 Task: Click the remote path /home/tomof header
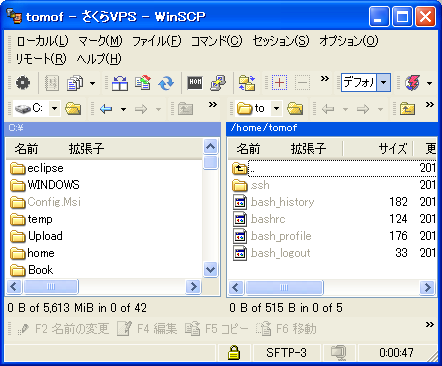pyautogui.click(x=332, y=128)
